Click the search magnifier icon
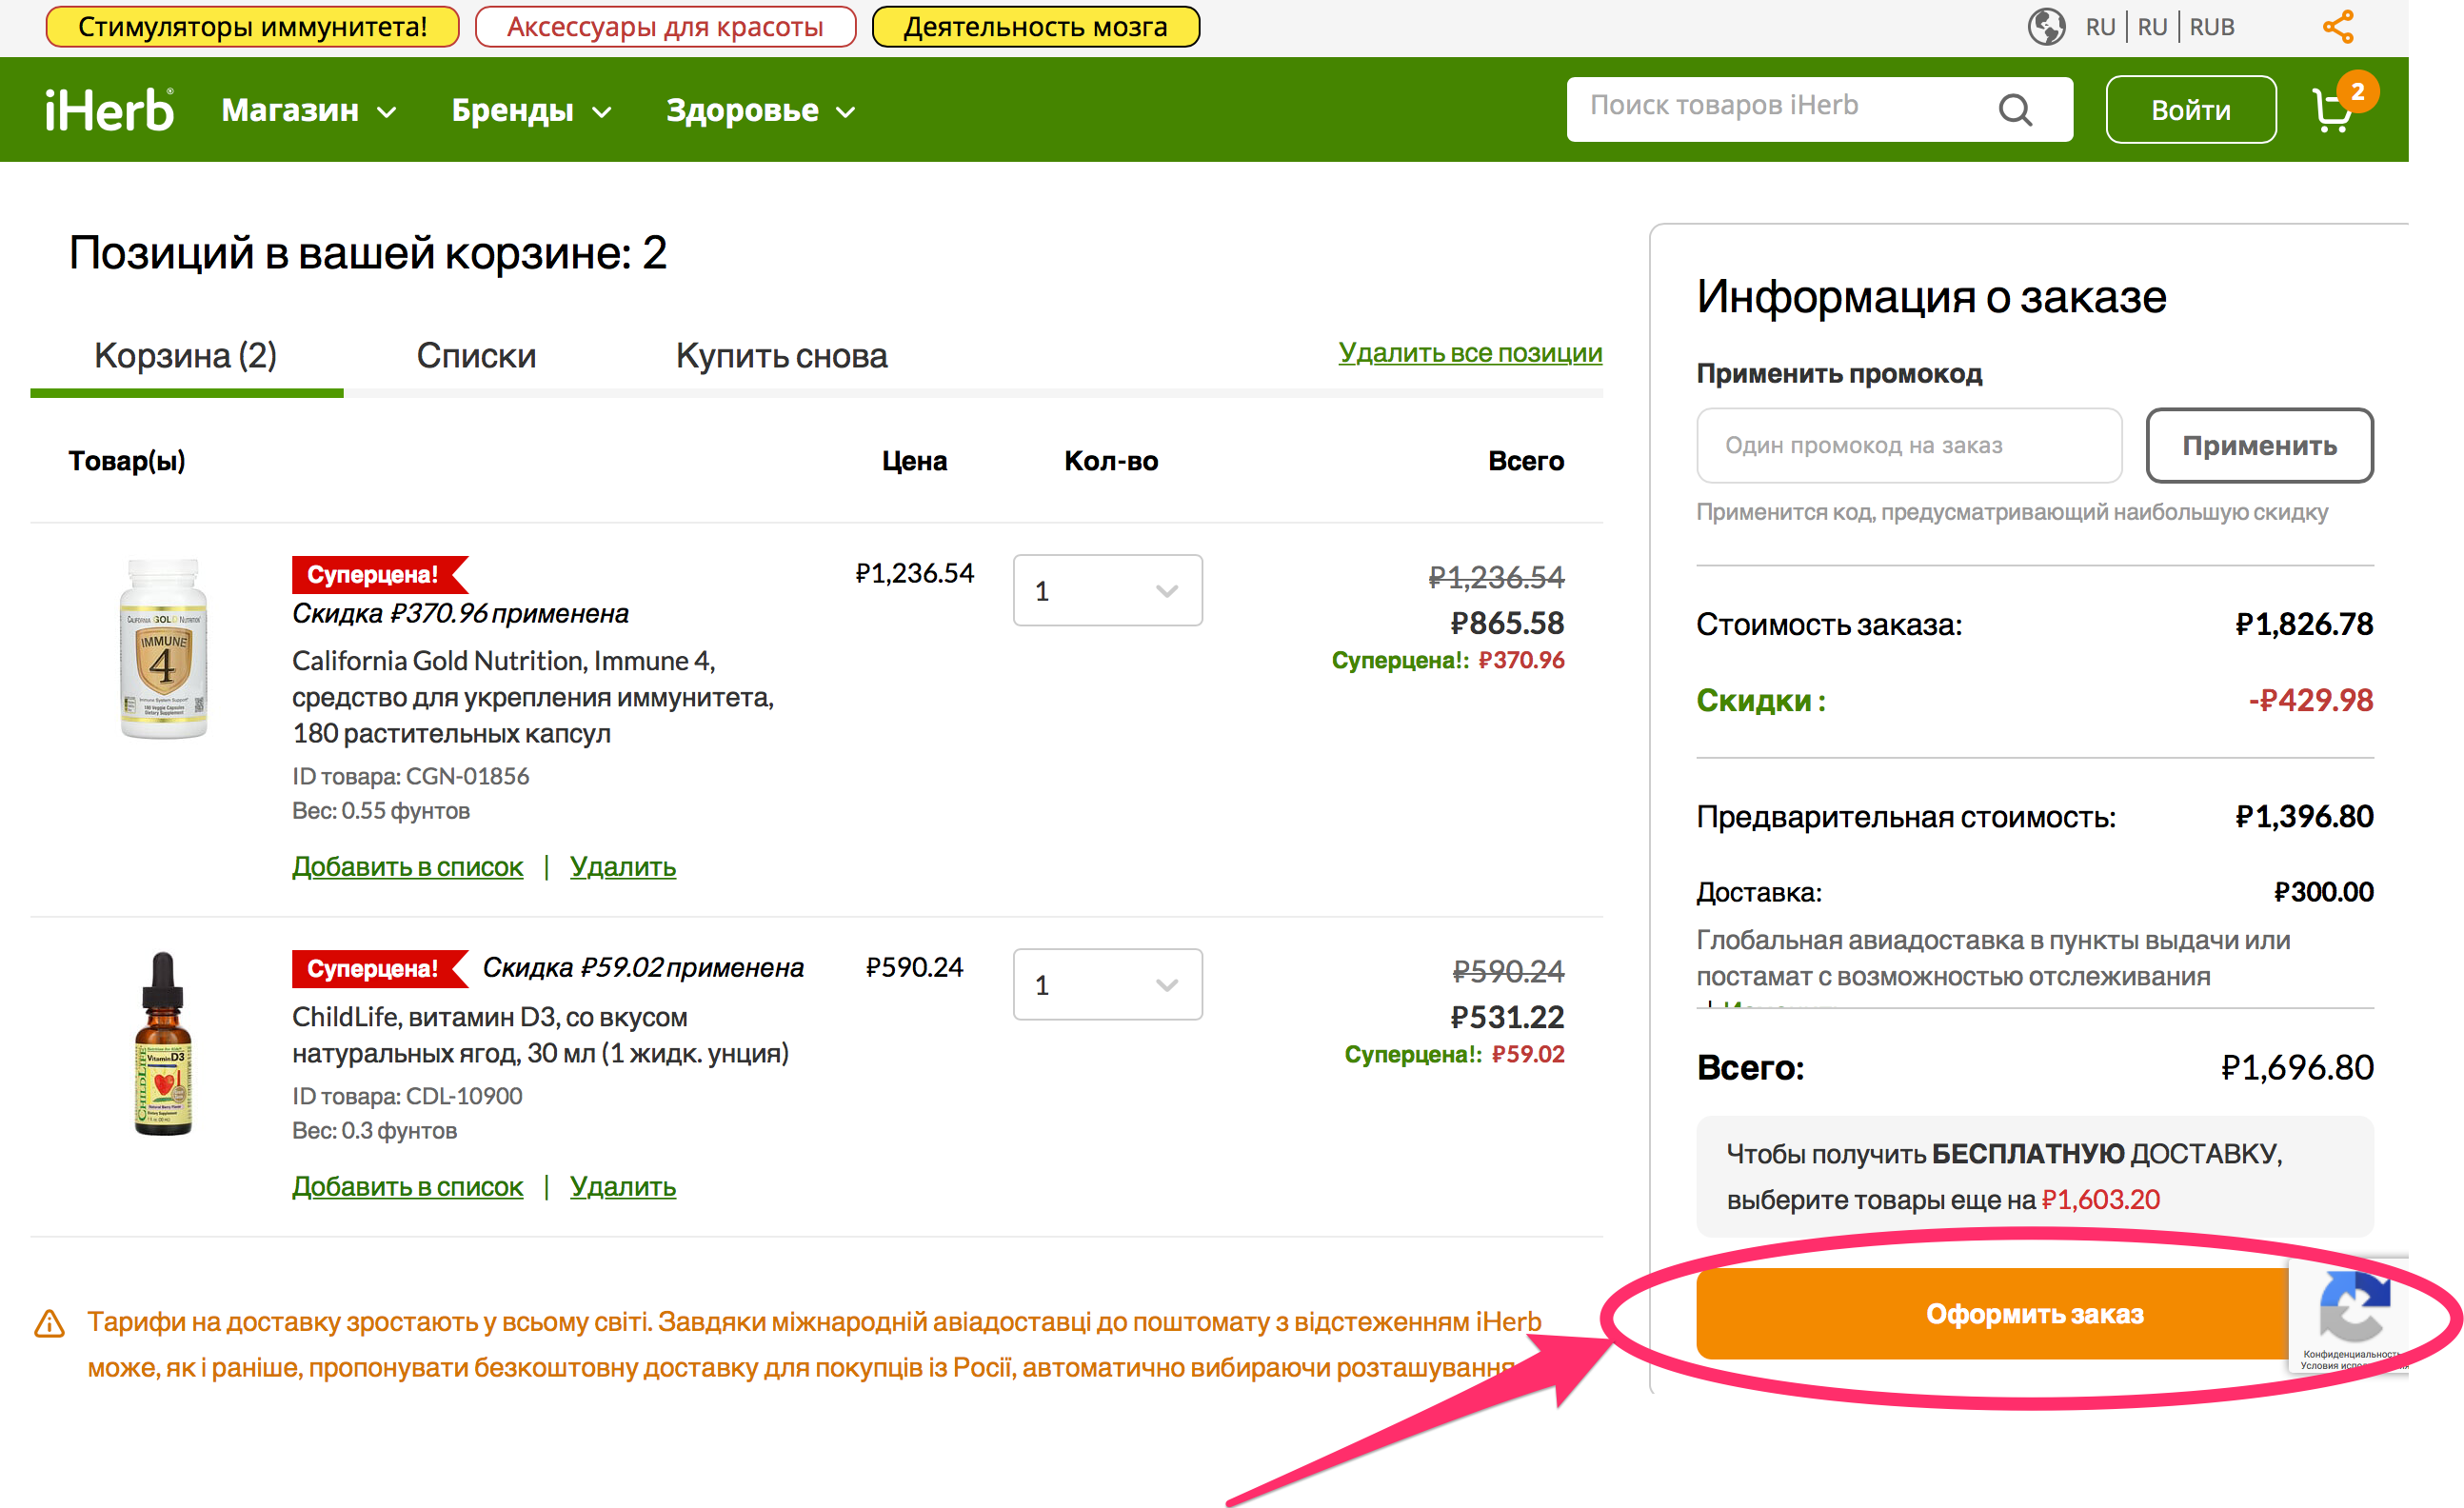2464x1508 pixels. pyautogui.click(x=2015, y=109)
